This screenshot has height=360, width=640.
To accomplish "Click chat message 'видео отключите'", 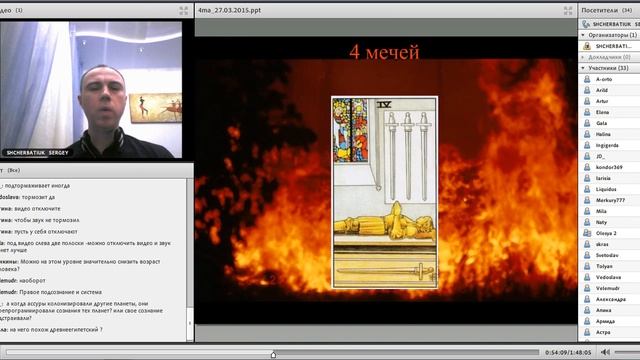I will point(37,209).
